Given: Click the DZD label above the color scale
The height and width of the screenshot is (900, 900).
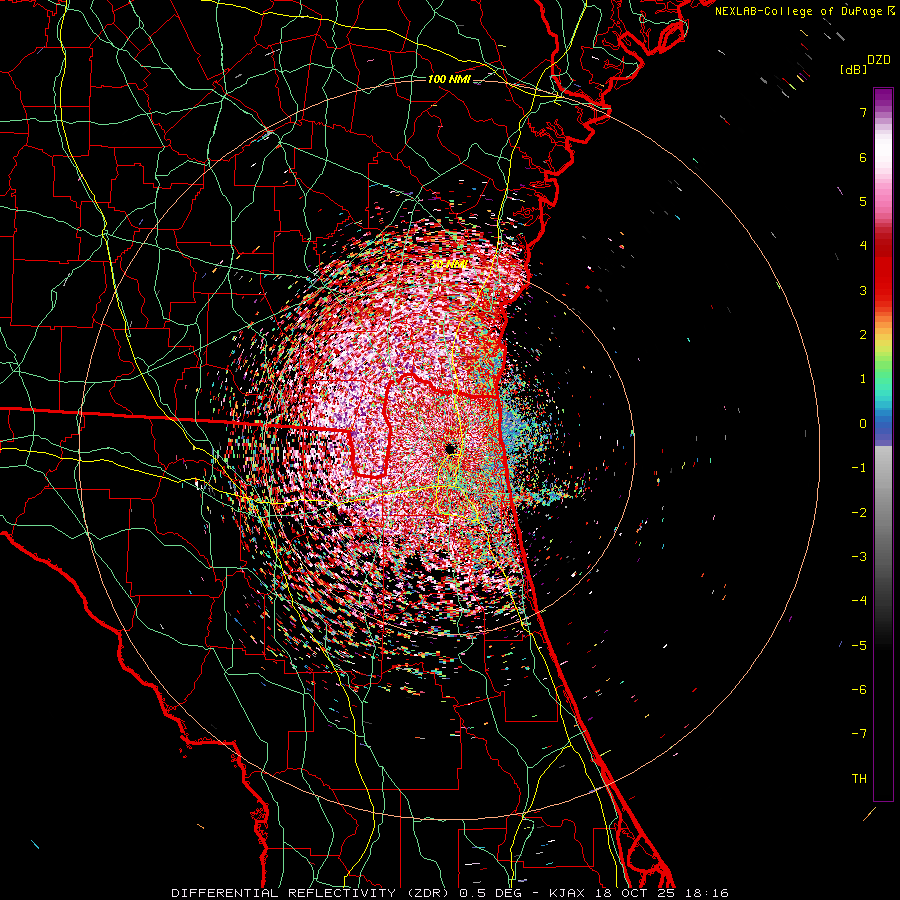Looking at the screenshot, I should click(x=879, y=60).
